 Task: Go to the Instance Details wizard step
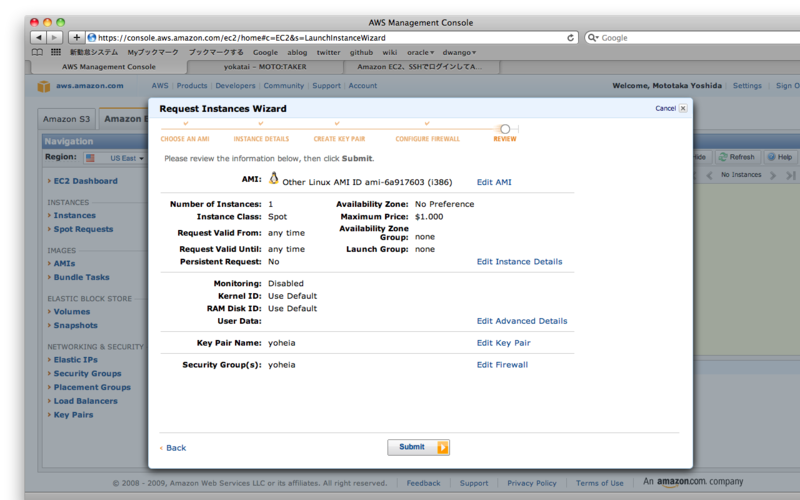[x=261, y=139]
